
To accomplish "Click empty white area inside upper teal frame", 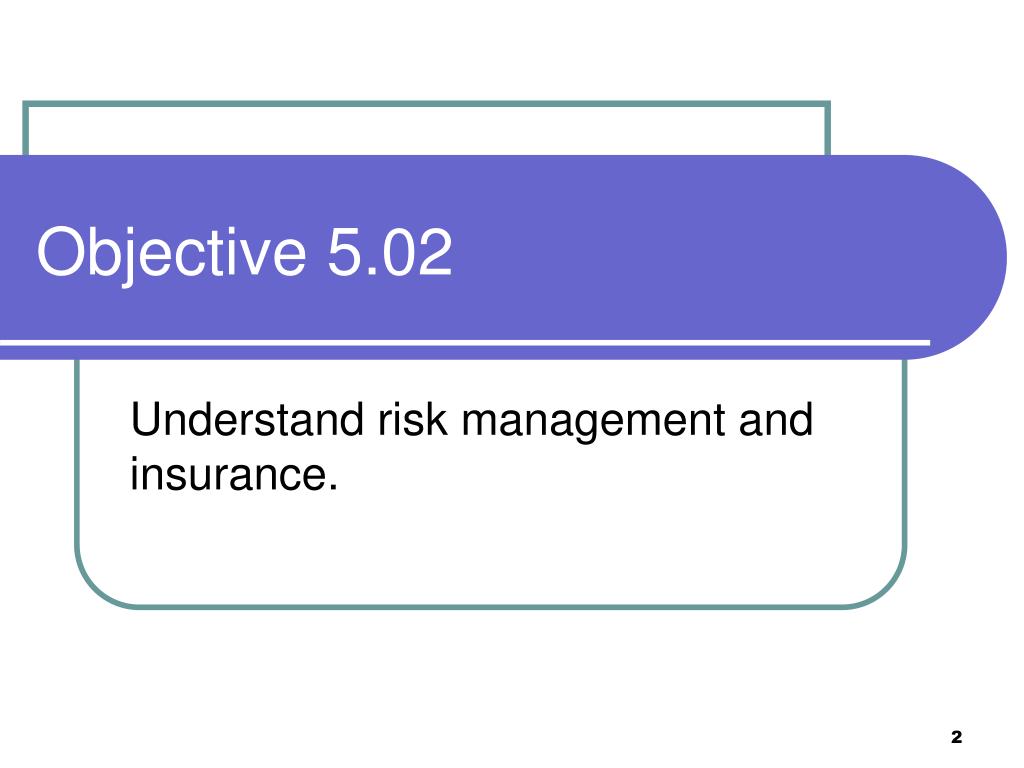I will 426,131.
